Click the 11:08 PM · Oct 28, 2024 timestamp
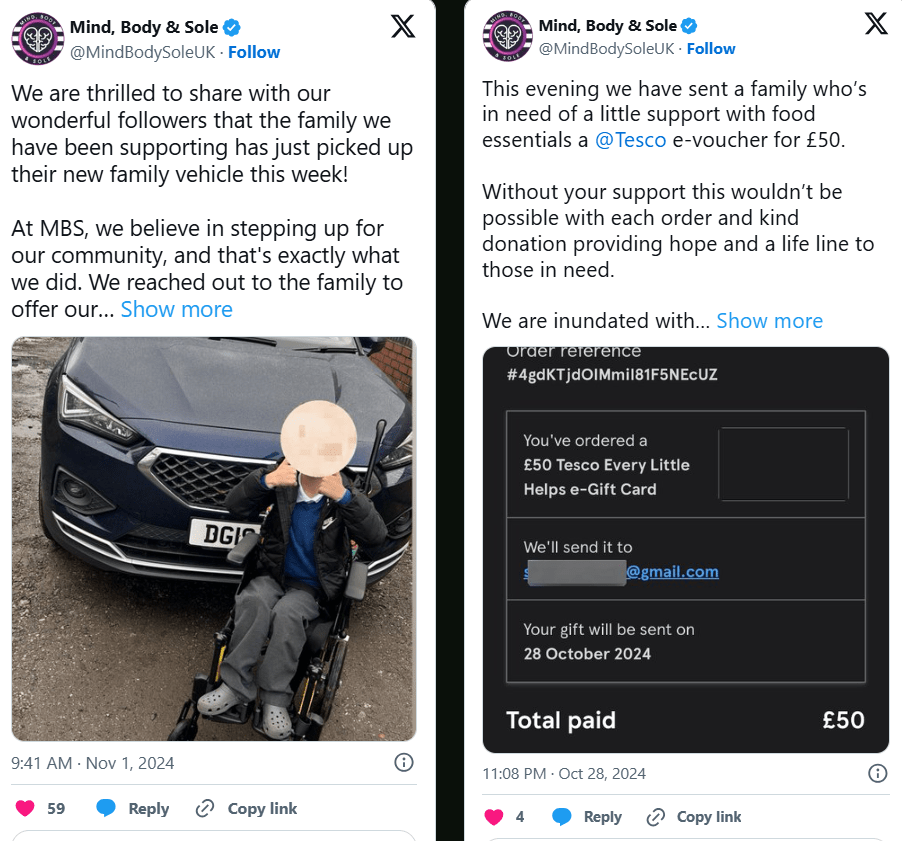This screenshot has height=841, width=902. coord(564,773)
